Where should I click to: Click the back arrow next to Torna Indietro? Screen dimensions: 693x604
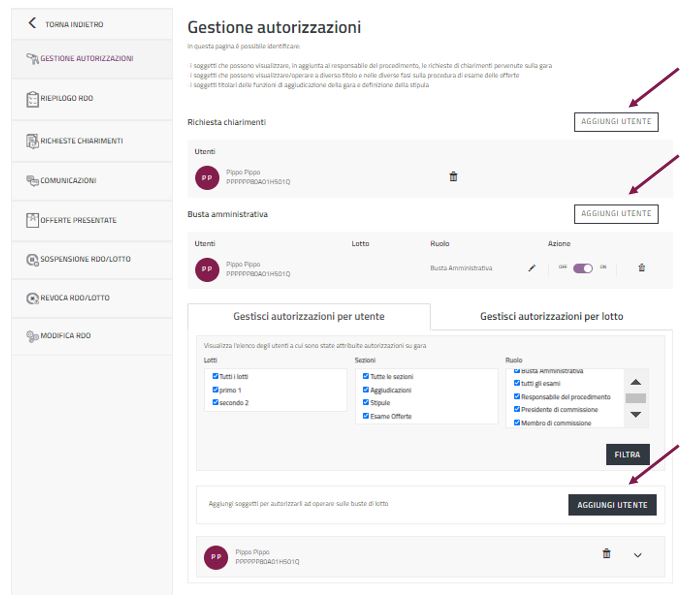pyautogui.click(x=32, y=23)
